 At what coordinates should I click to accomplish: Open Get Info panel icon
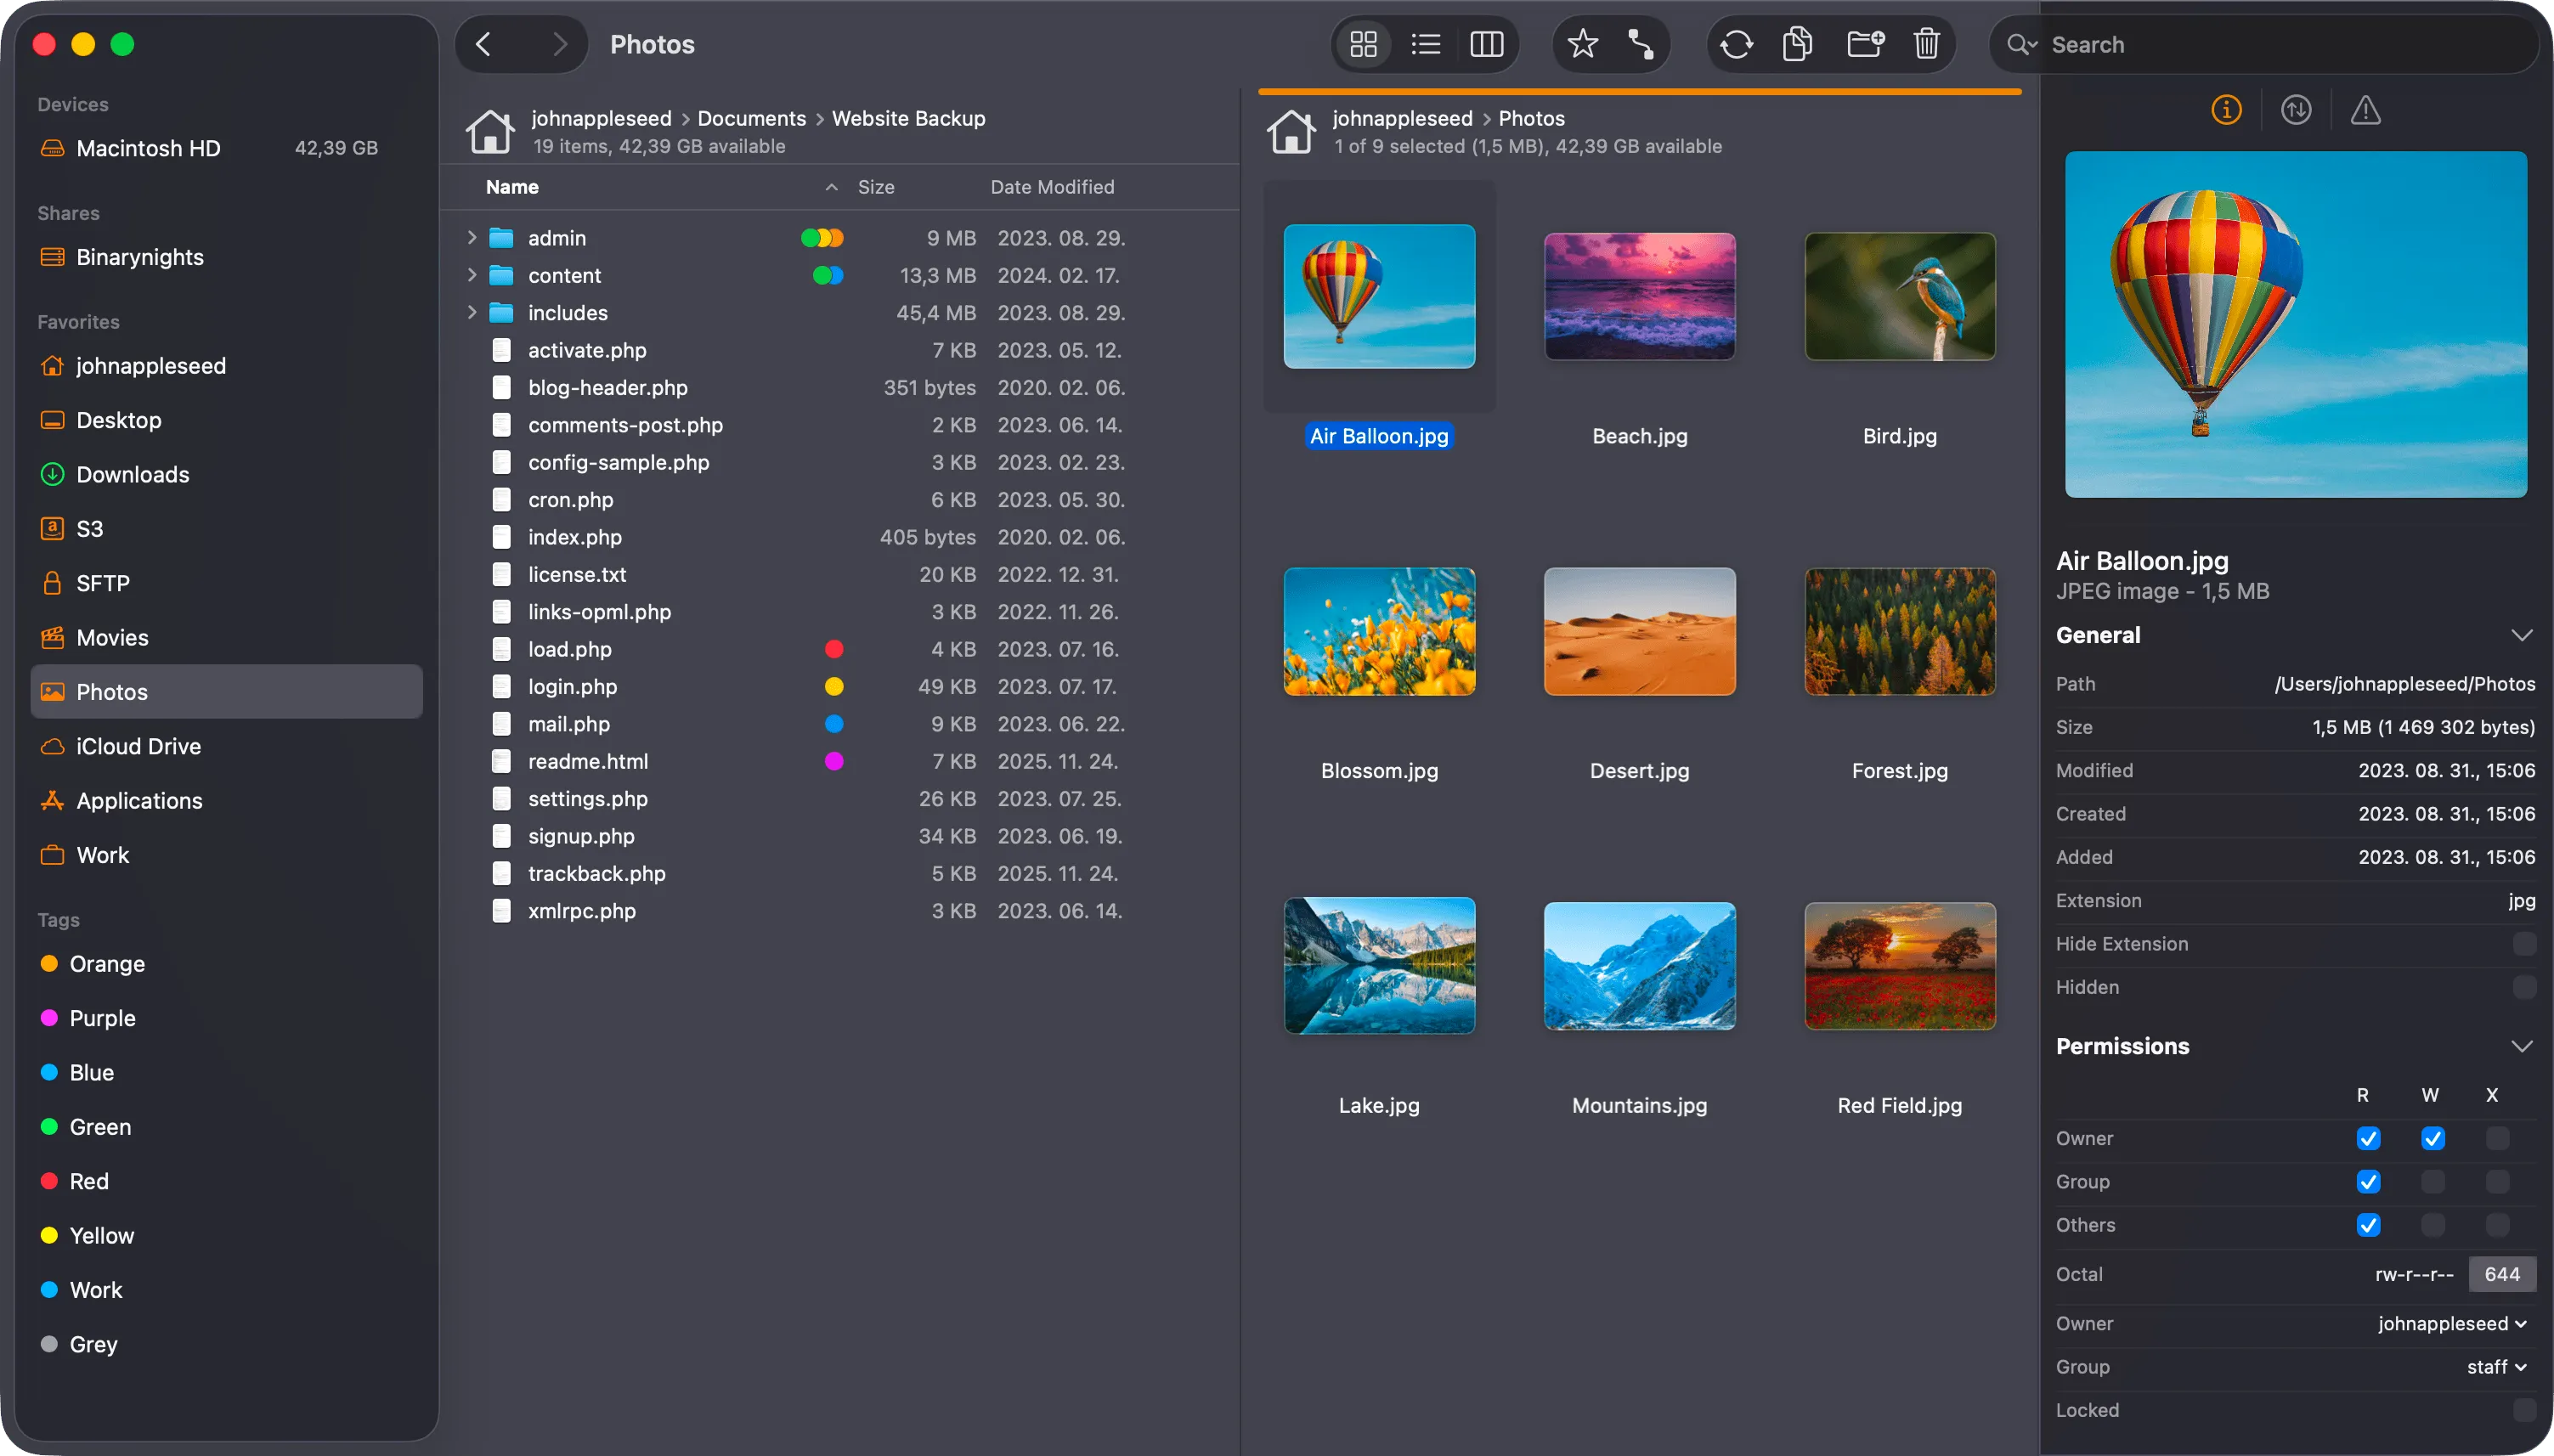point(2225,110)
